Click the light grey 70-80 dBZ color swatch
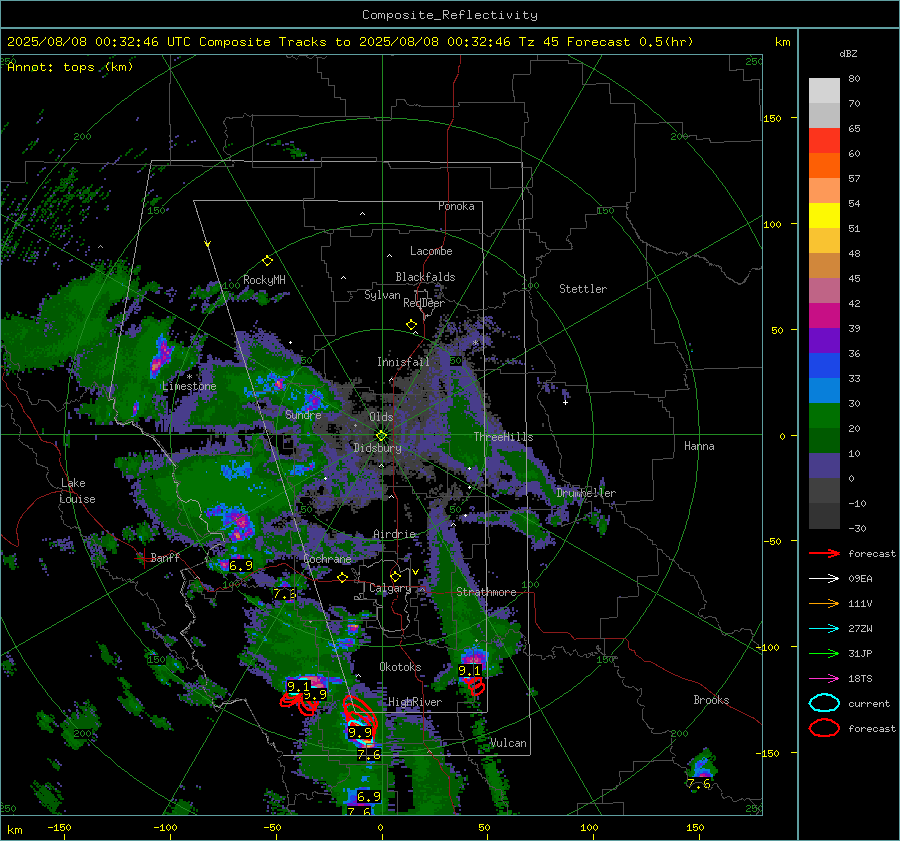The height and width of the screenshot is (841, 900). click(x=824, y=91)
